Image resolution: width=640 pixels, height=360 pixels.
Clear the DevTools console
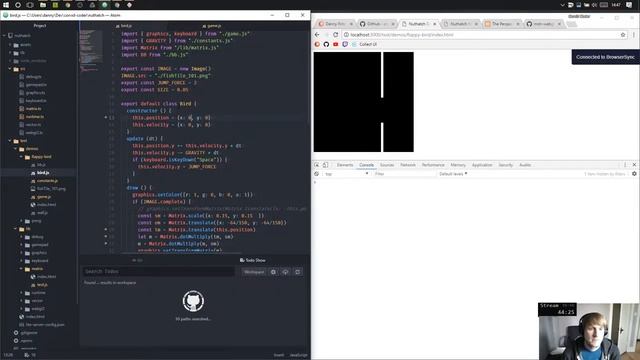click(316, 174)
